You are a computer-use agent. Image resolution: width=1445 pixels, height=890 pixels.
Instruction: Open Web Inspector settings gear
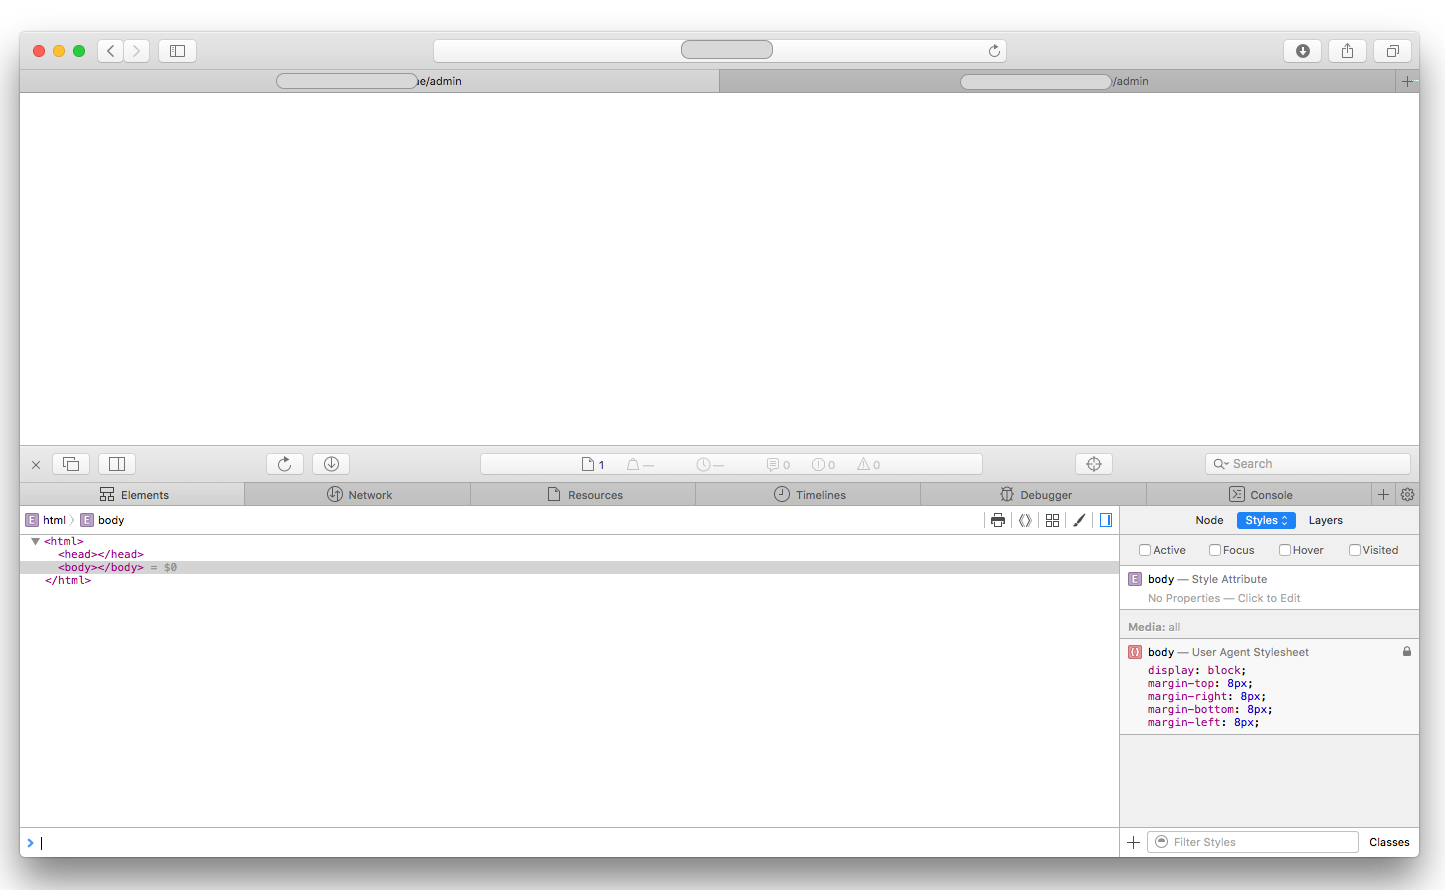click(1407, 494)
